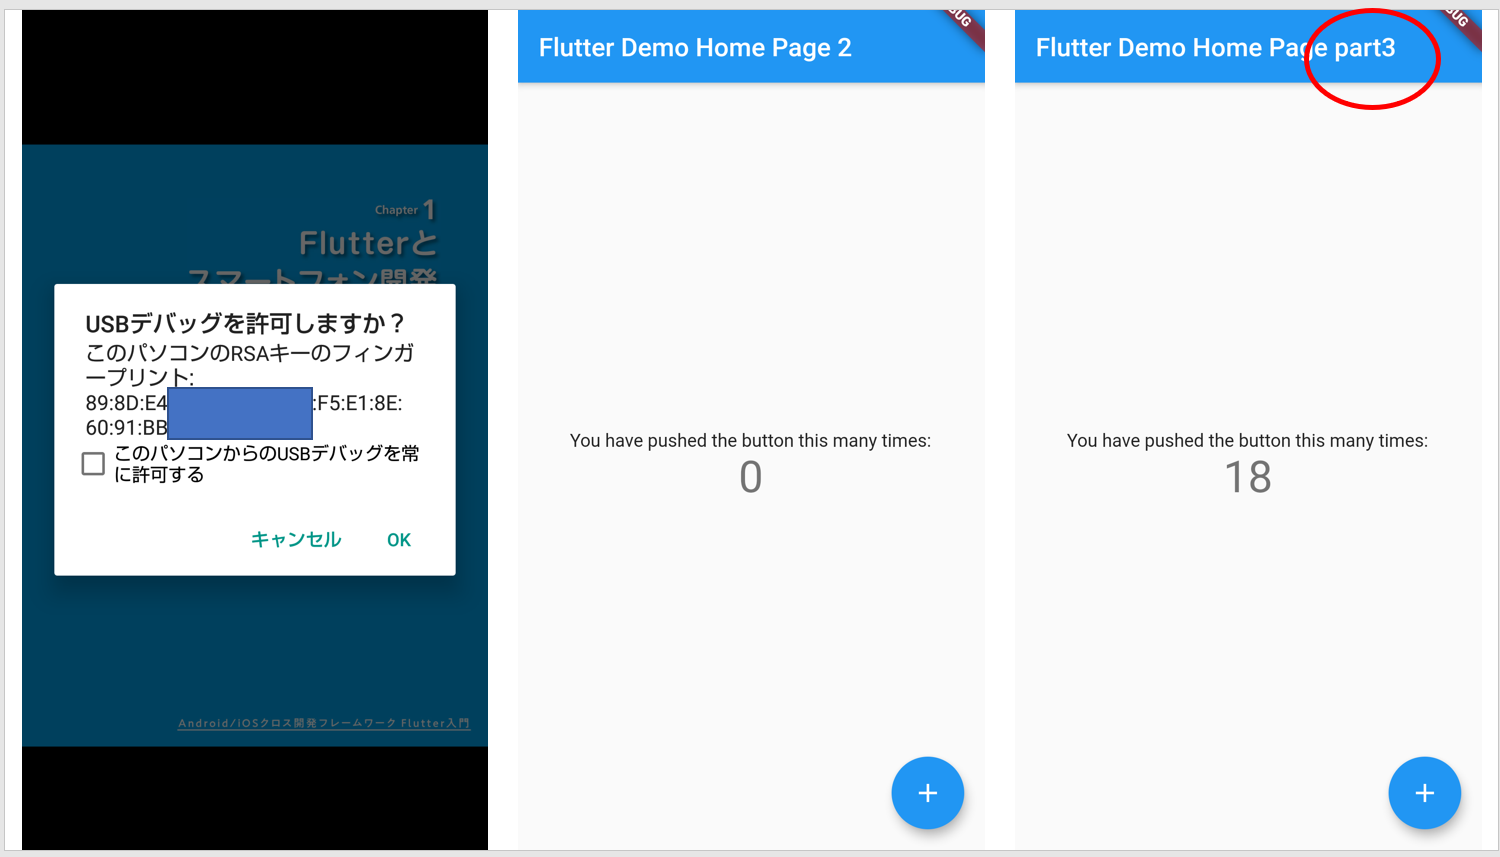The height and width of the screenshot is (857, 1500).
Task: Click the 'Chapter 1' label behind the dialog
Action: (x=405, y=209)
